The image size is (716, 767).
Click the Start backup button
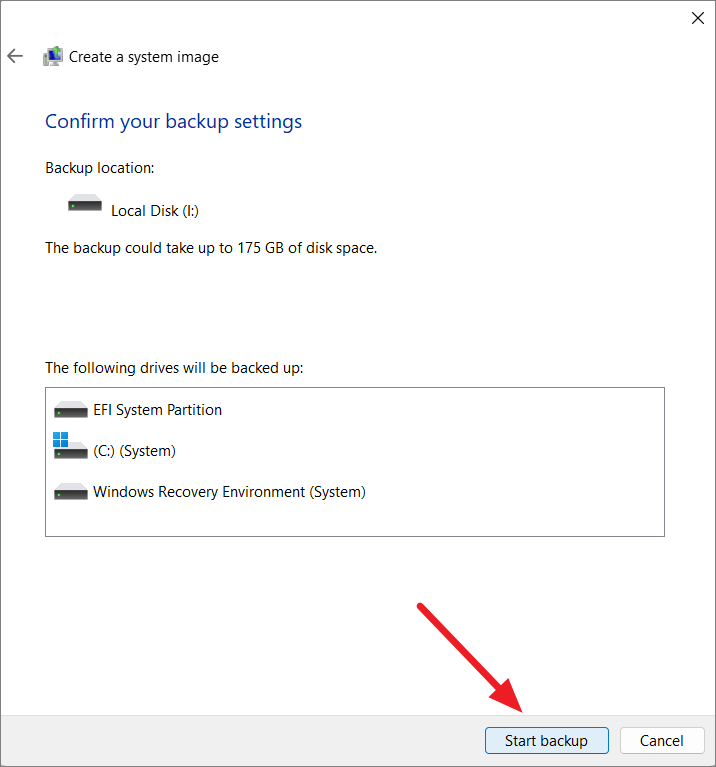pos(546,741)
